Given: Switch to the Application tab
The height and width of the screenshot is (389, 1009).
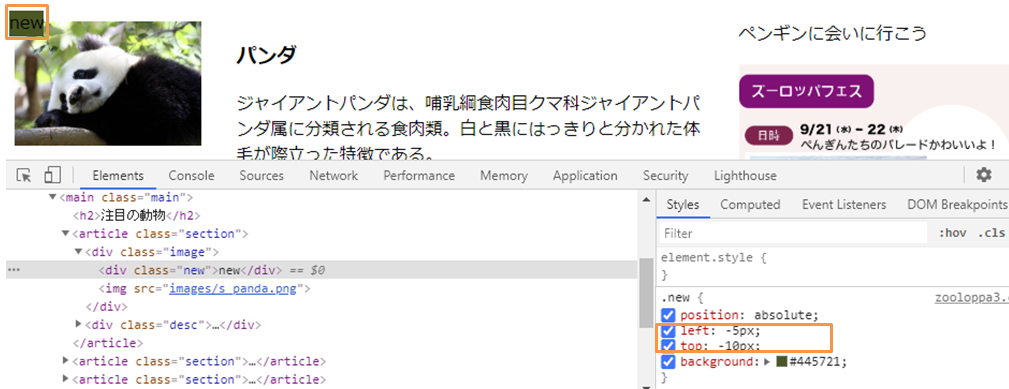Looking at the screenshot, I should pyautogui.click(x=585, y=176).
